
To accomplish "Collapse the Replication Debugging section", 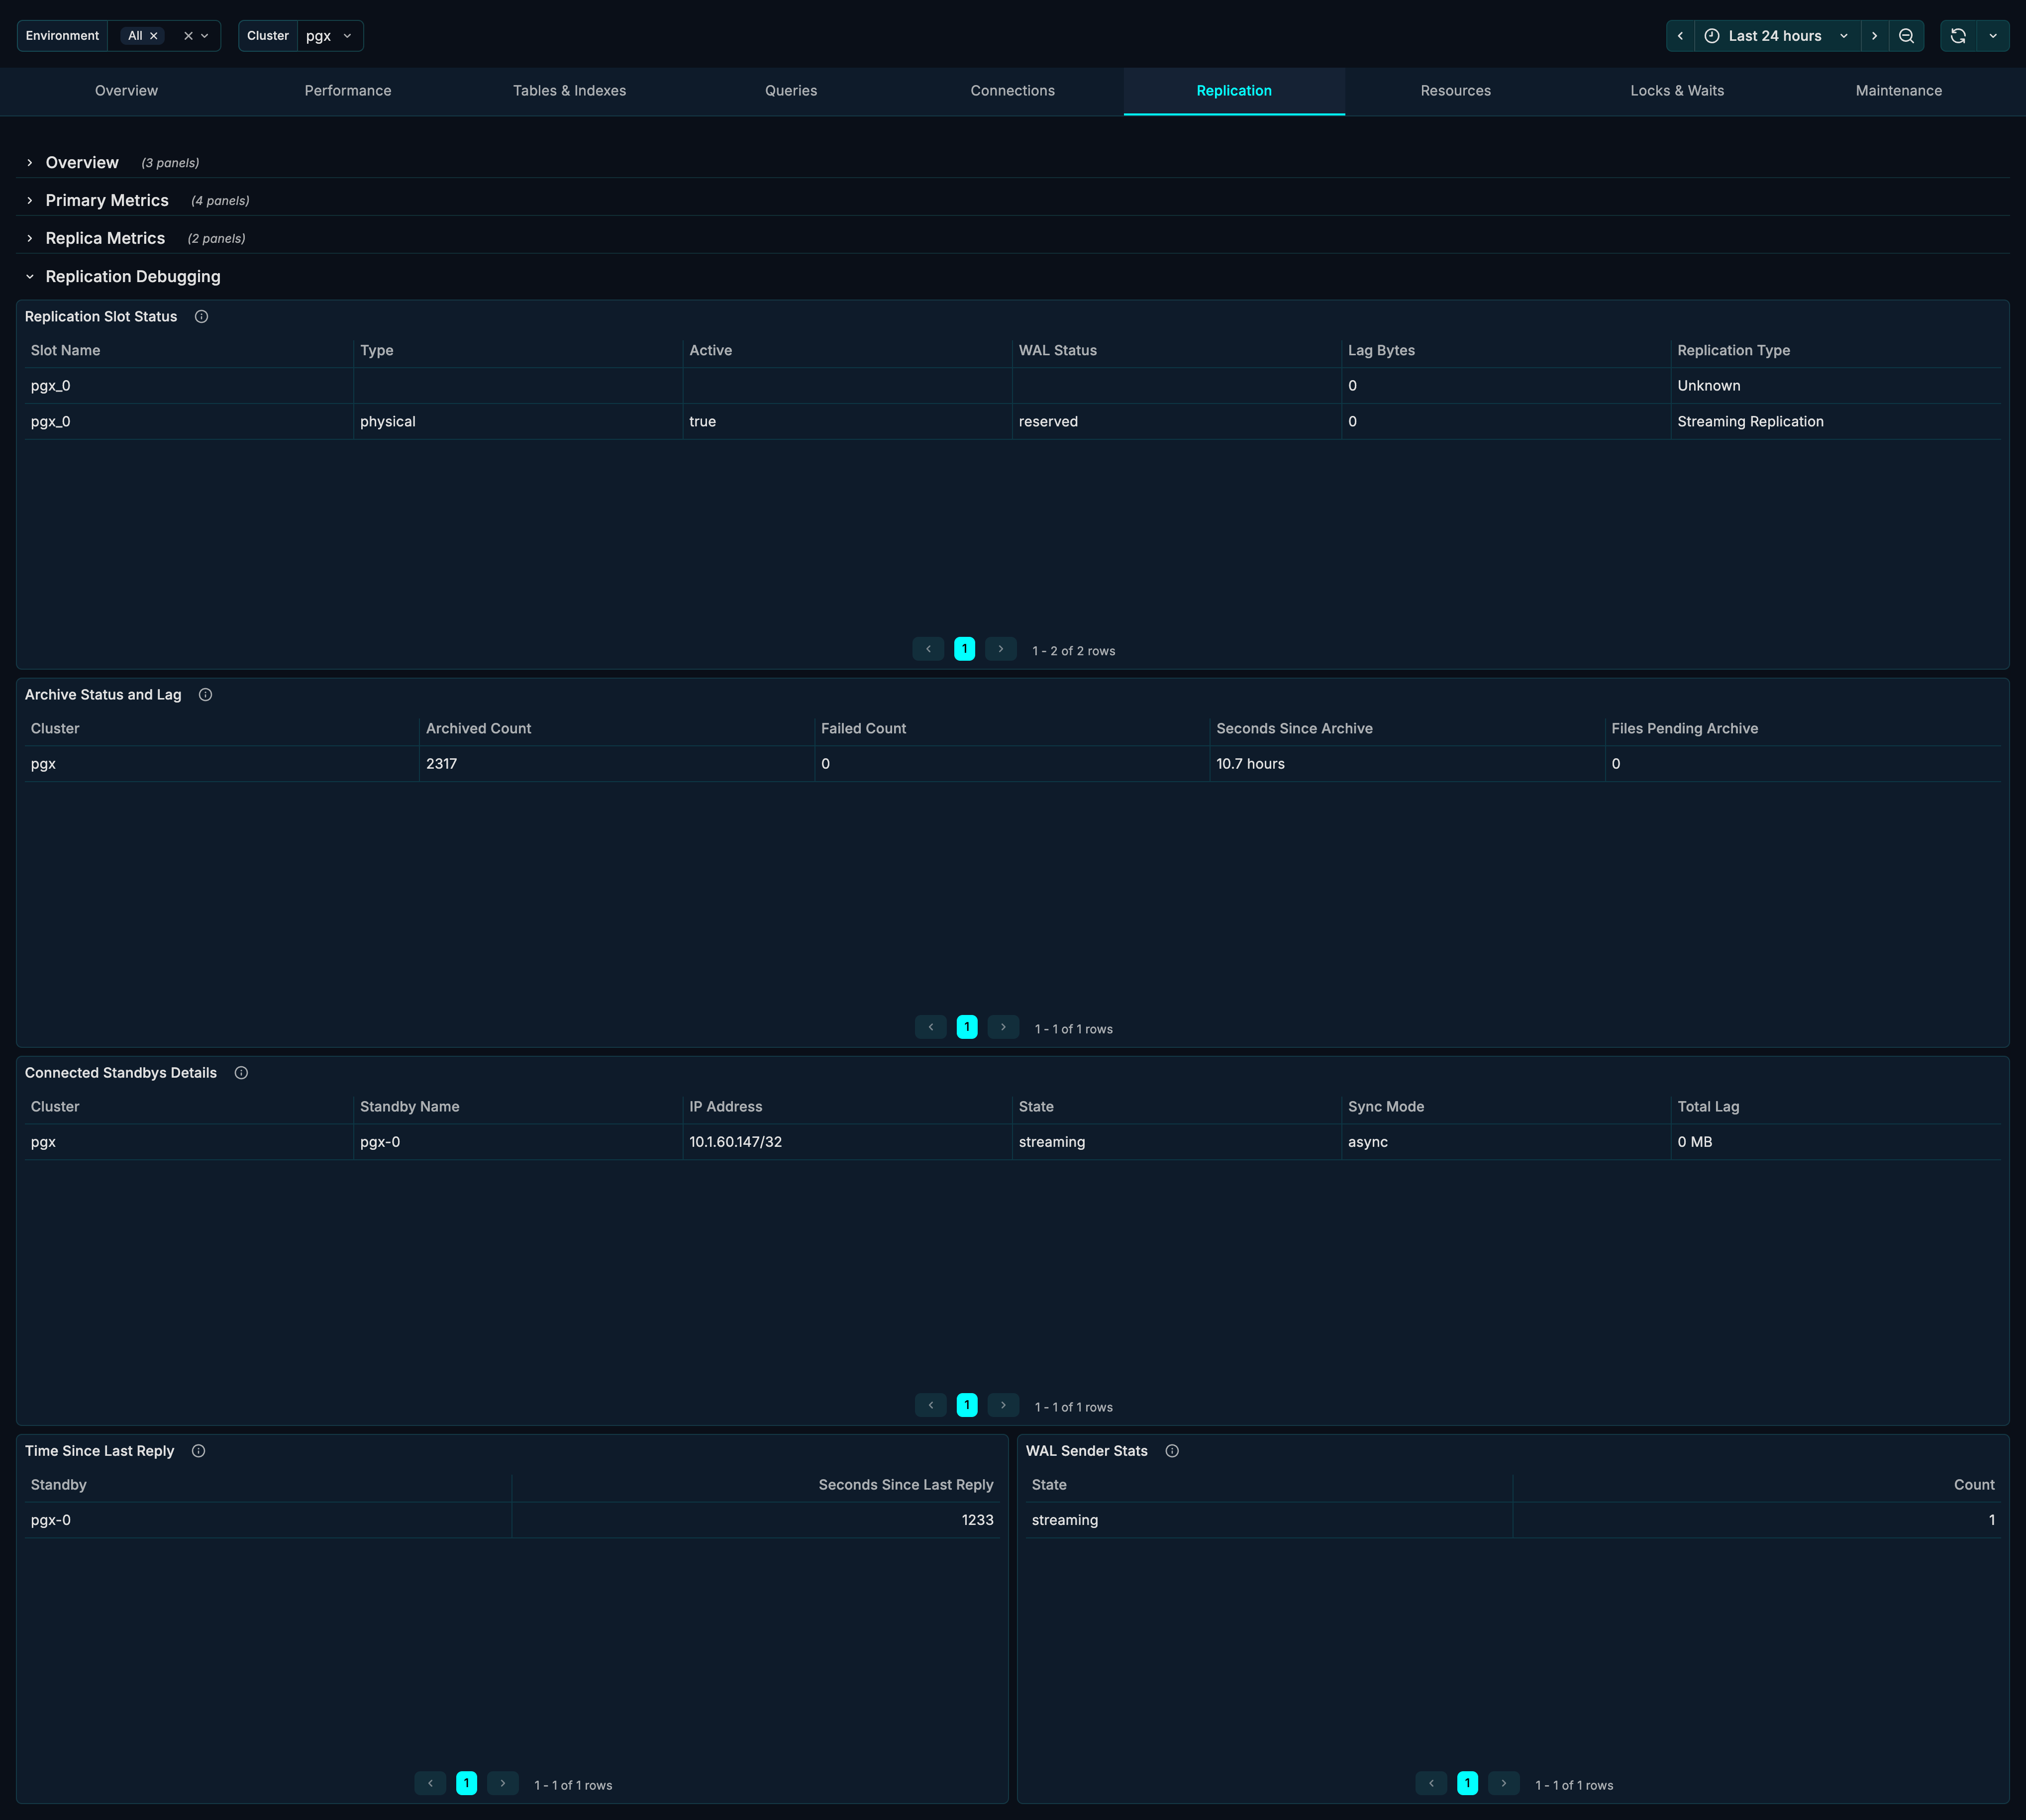I will pos(132,277).
